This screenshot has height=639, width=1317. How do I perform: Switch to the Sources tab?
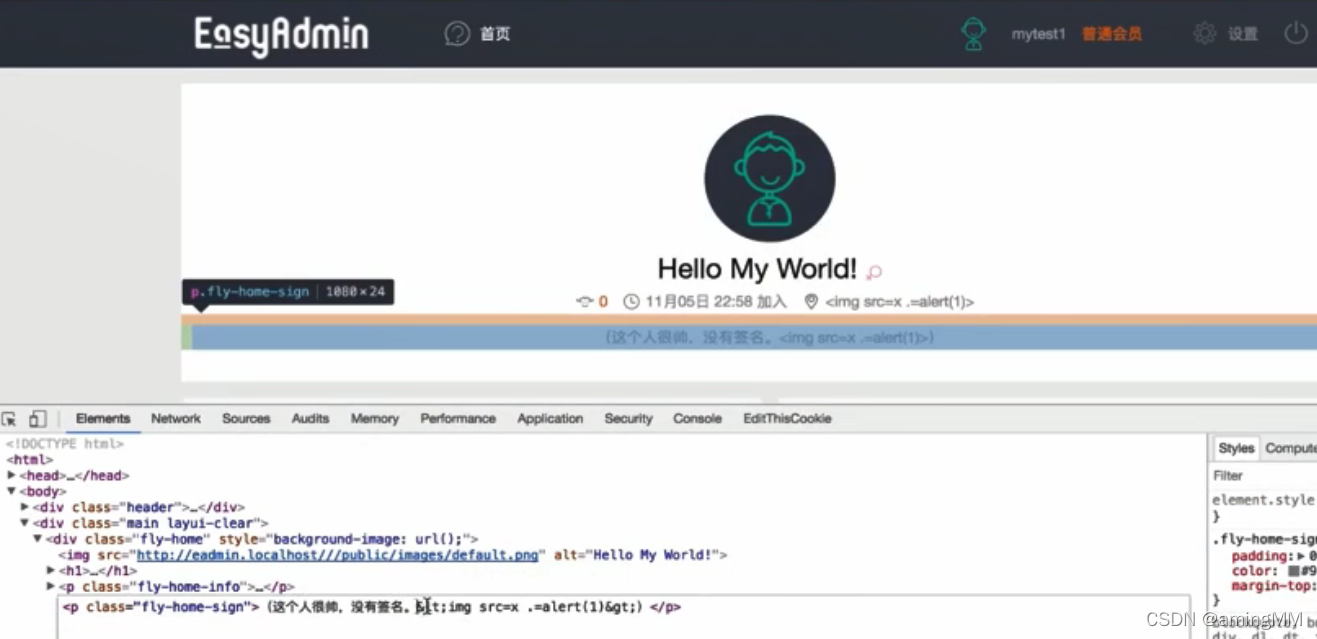click(x=246, y=418)
